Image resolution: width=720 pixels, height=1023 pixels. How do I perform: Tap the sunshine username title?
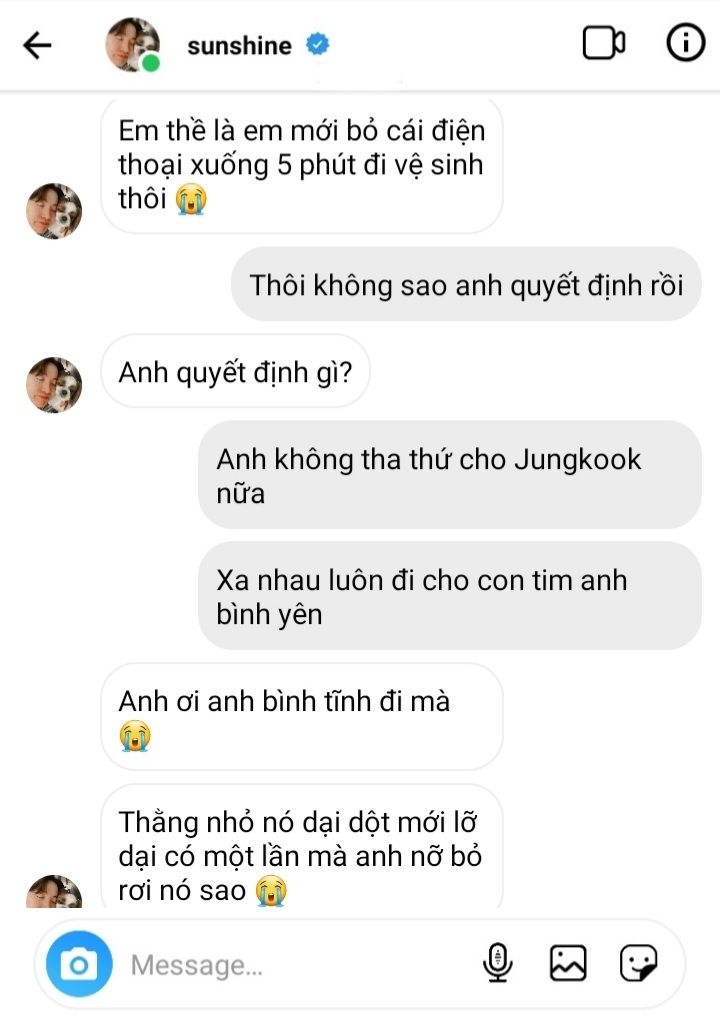pos(239,45)
